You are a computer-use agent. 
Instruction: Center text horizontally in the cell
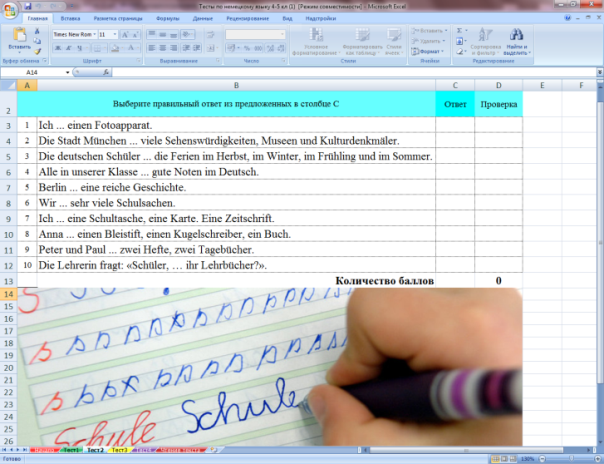tap(163, 48)
